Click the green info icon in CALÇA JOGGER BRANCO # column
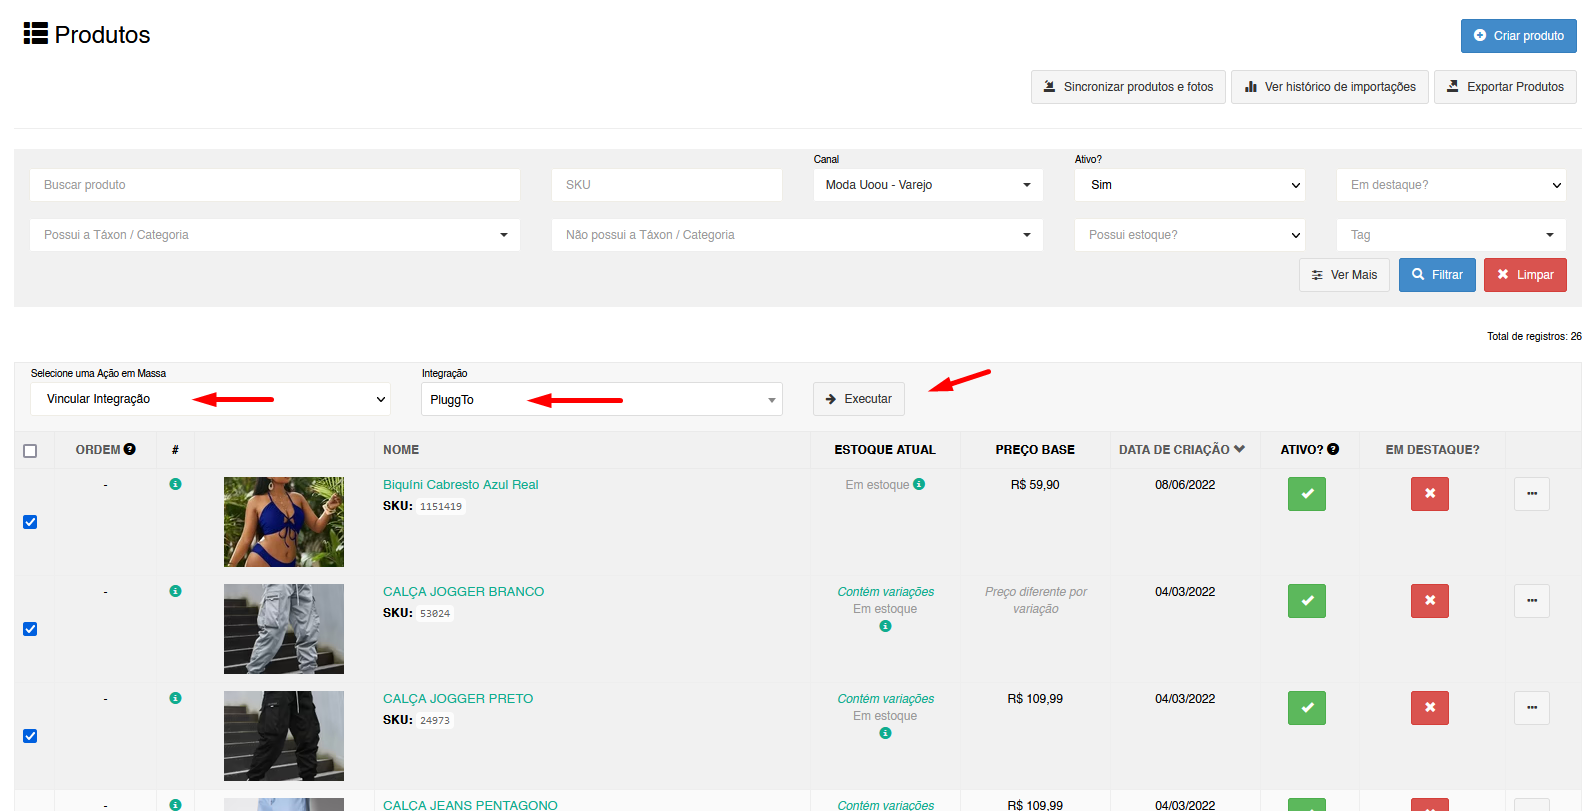Screen dimensions: 1596x811 [x=175, y=591]
